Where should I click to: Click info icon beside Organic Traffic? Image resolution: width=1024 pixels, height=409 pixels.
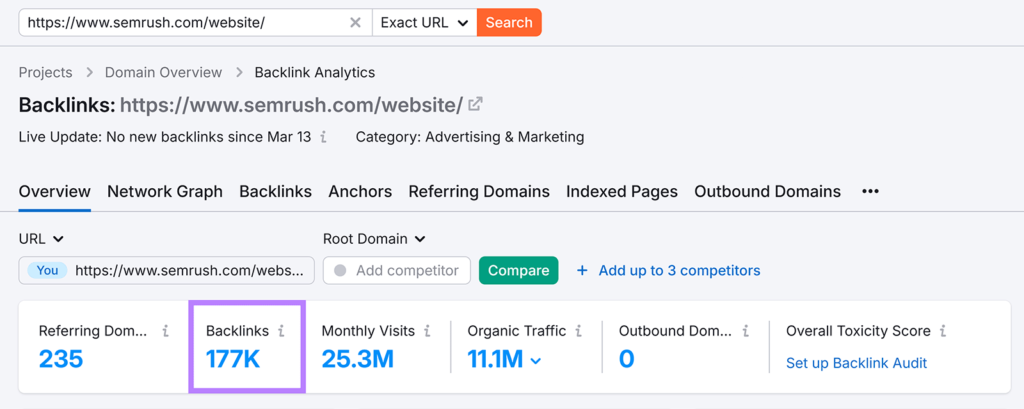point(578,331)
